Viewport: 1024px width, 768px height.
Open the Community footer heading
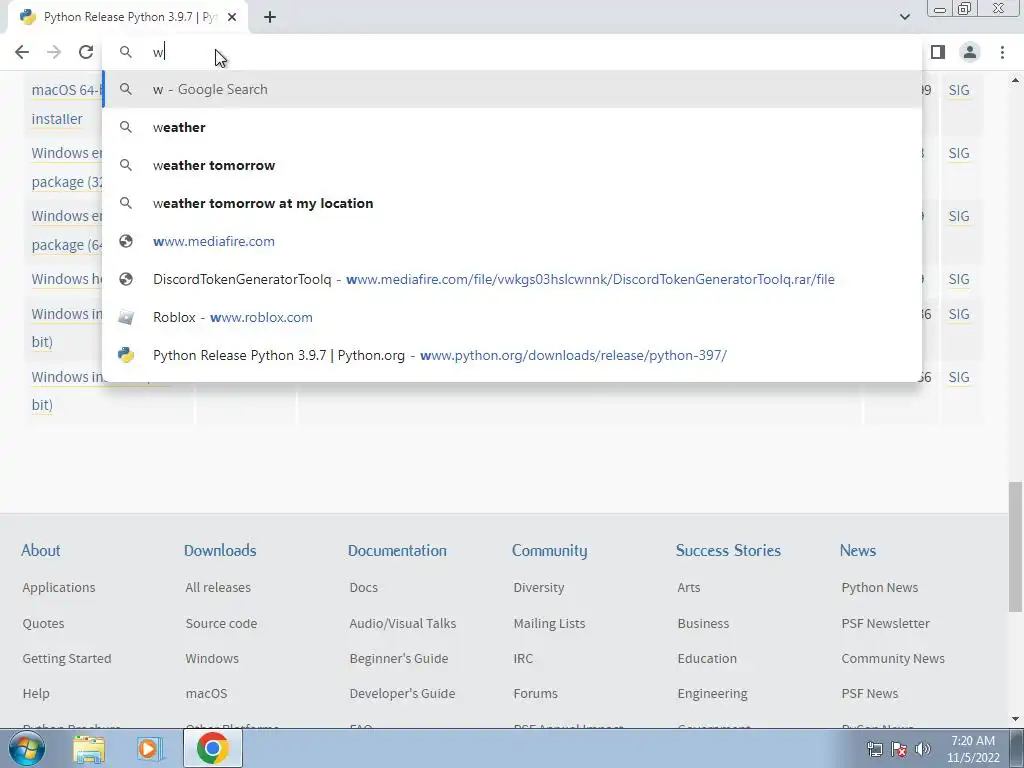(549, 551)
